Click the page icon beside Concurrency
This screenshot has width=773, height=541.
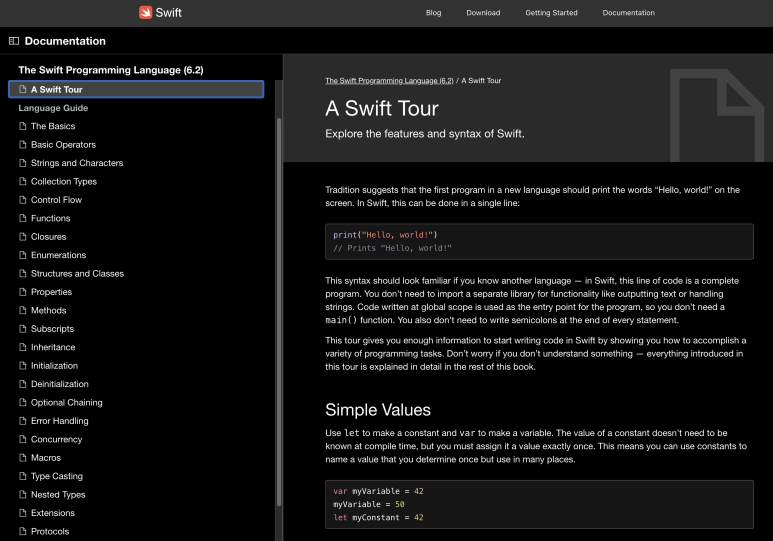click(22, 439)
